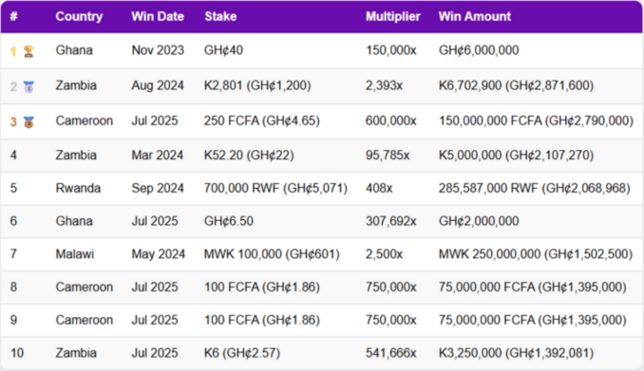
Task: Select the Malawi country cell
Action: [75, 254]
